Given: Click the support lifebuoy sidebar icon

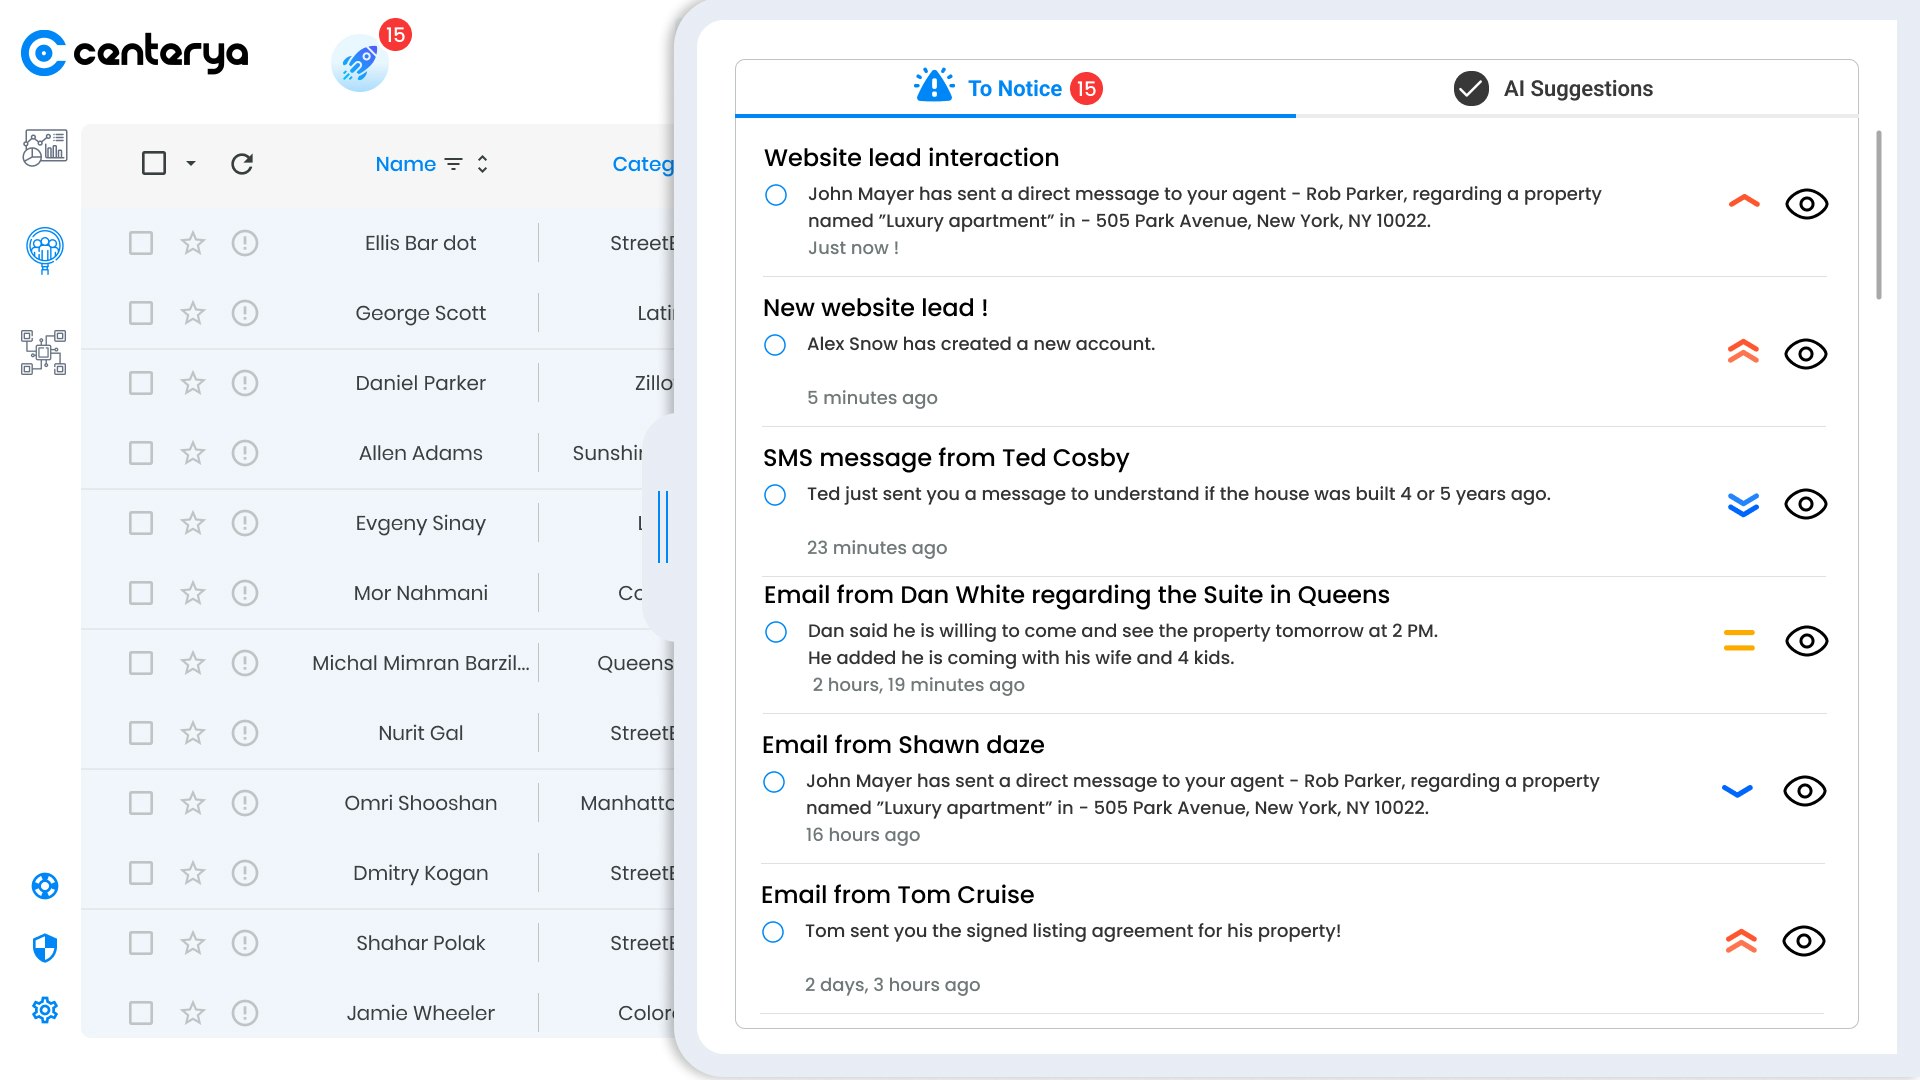Looking at the screenshot, I should tap(45, 886).
